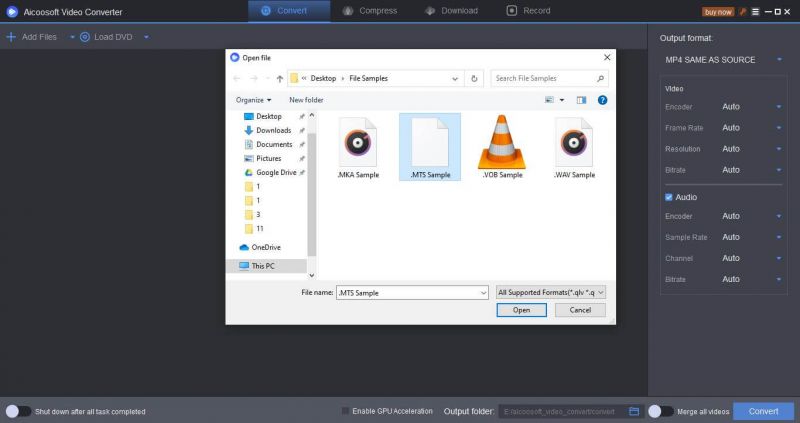Click the Refresh icon in dialog
The height and width of the screenshot is (423, 800).
(x=474, y=79)
